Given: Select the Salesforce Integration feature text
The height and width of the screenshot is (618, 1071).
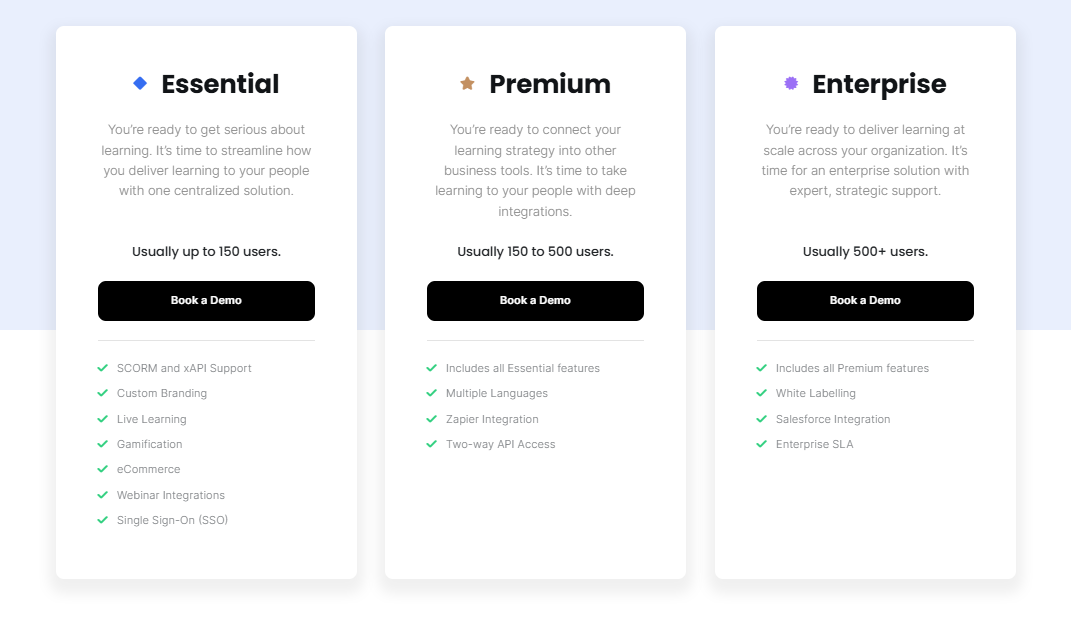Looking at the screenshot, I should coord(832,418).
